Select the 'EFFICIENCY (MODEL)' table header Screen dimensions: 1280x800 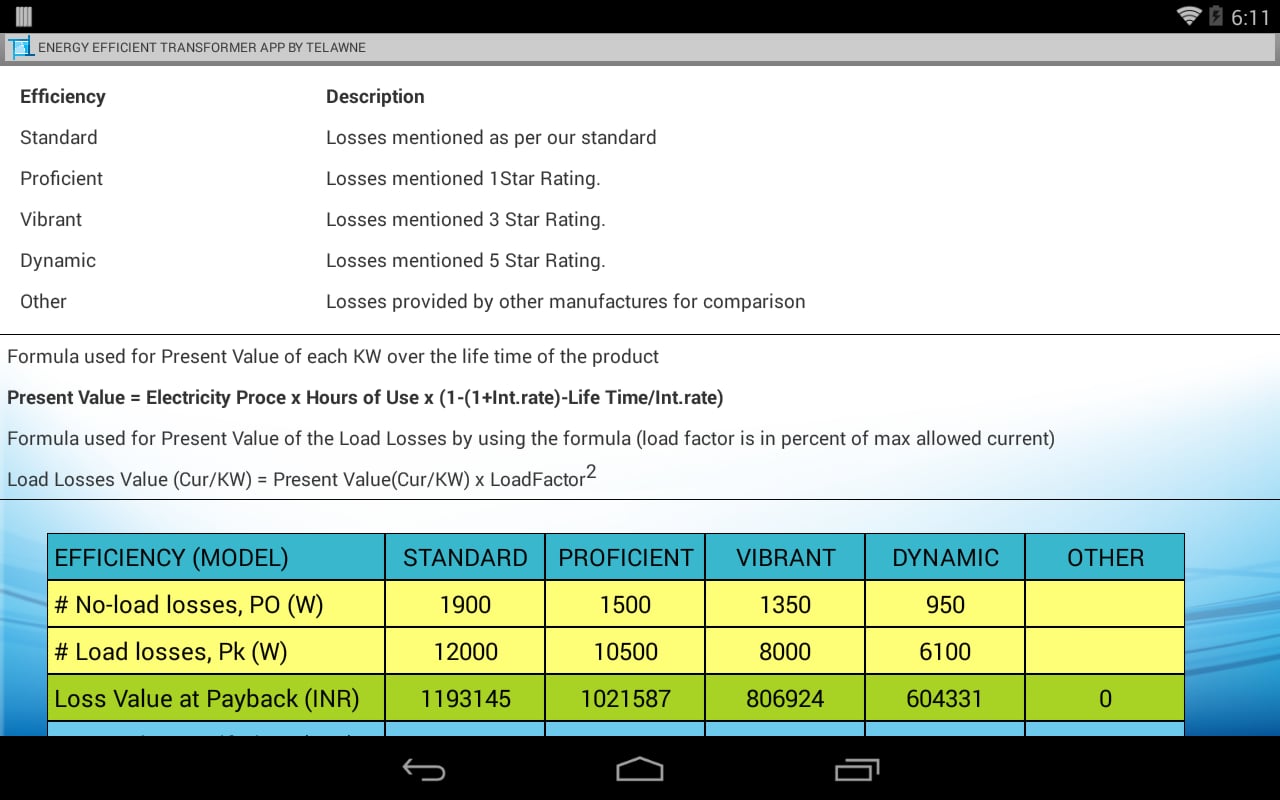(216, 557)
